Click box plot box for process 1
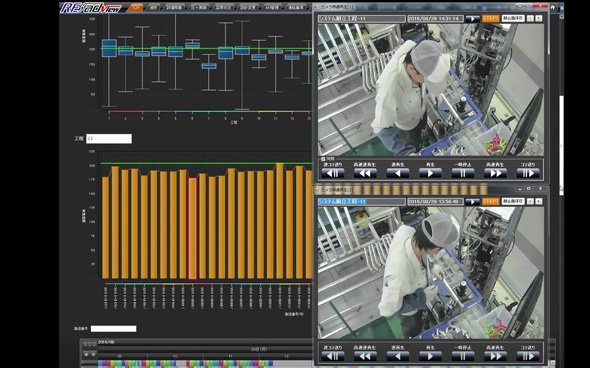The height and width of the screenshot is (368, 590). (x=109, y=48)
